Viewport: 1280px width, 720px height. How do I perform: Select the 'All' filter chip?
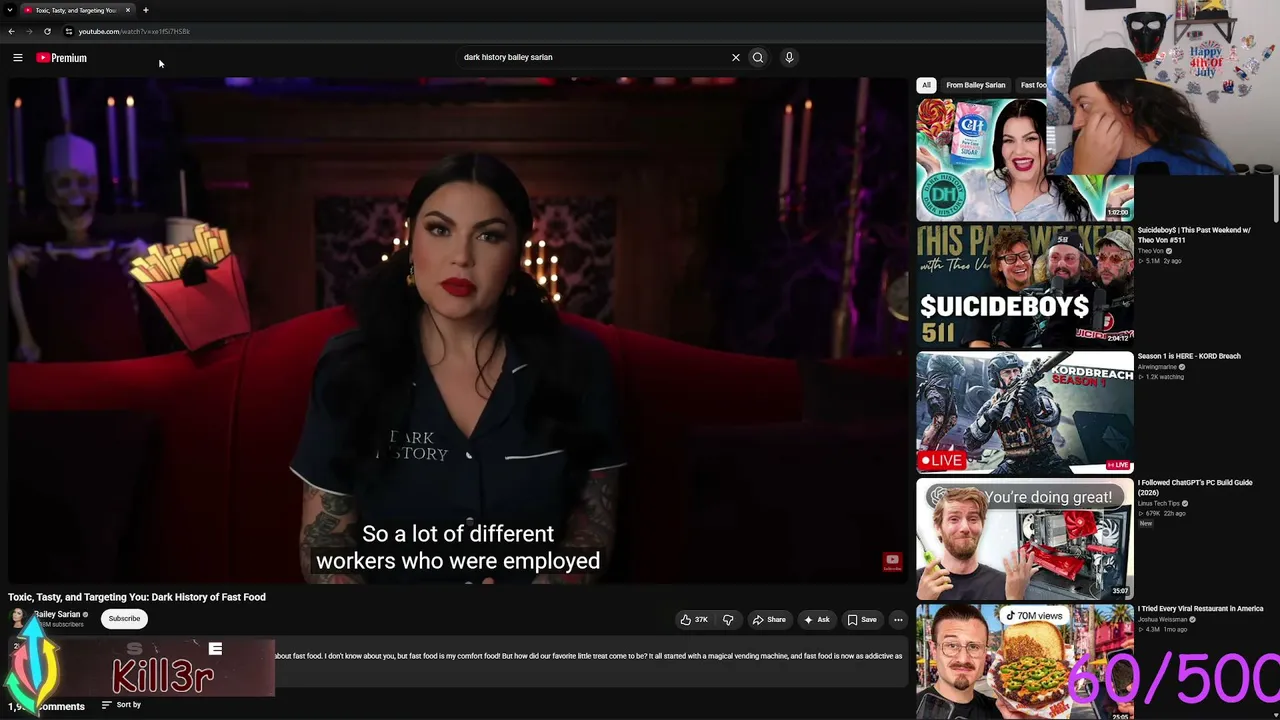926,85
